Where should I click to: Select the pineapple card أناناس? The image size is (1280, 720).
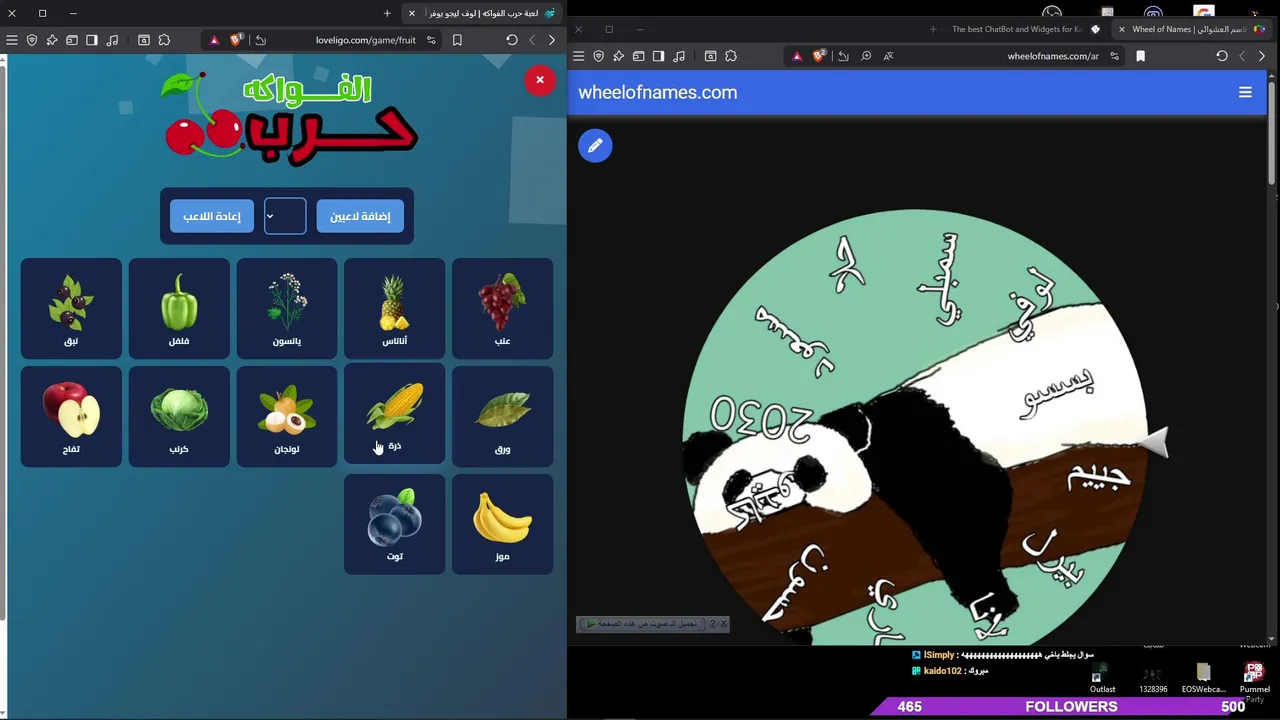394,308
